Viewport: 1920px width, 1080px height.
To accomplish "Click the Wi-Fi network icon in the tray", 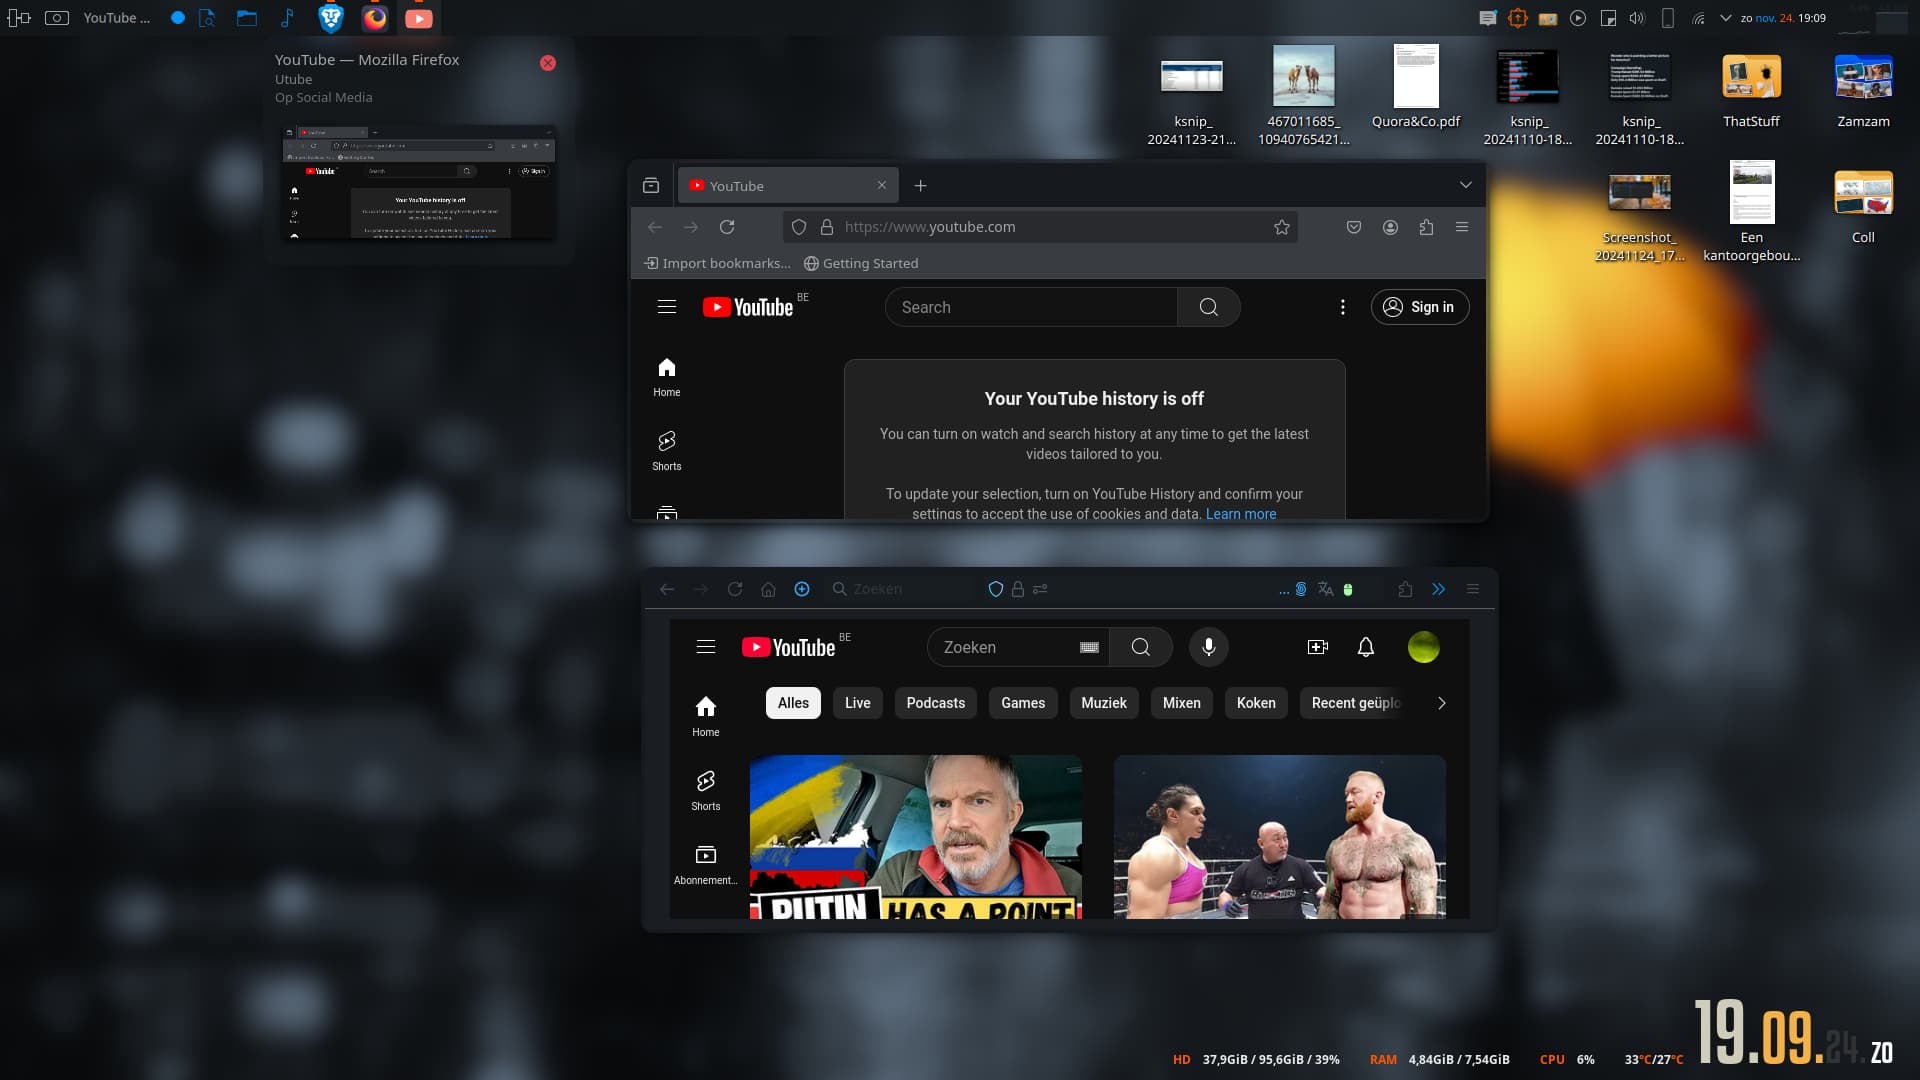I will [x=1698, y=18].
